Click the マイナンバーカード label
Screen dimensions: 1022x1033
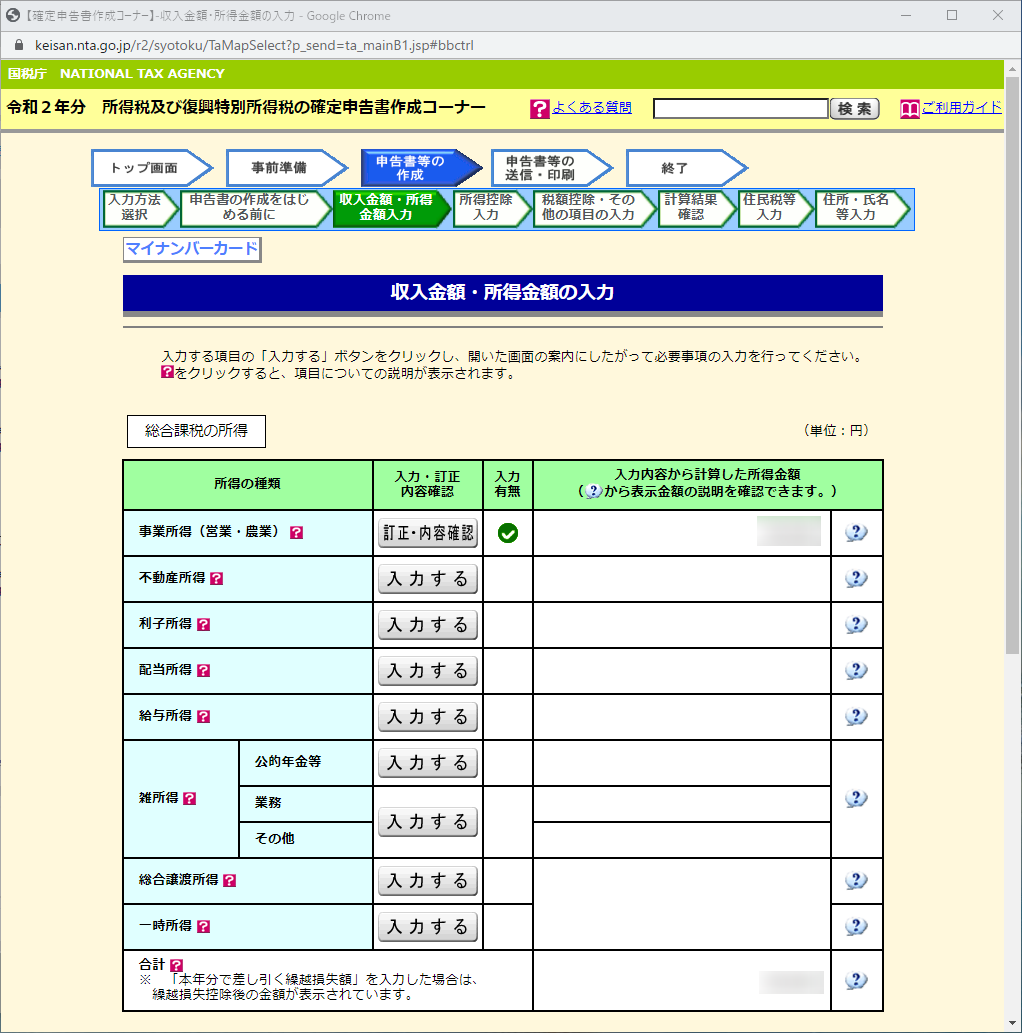point(192,249)
